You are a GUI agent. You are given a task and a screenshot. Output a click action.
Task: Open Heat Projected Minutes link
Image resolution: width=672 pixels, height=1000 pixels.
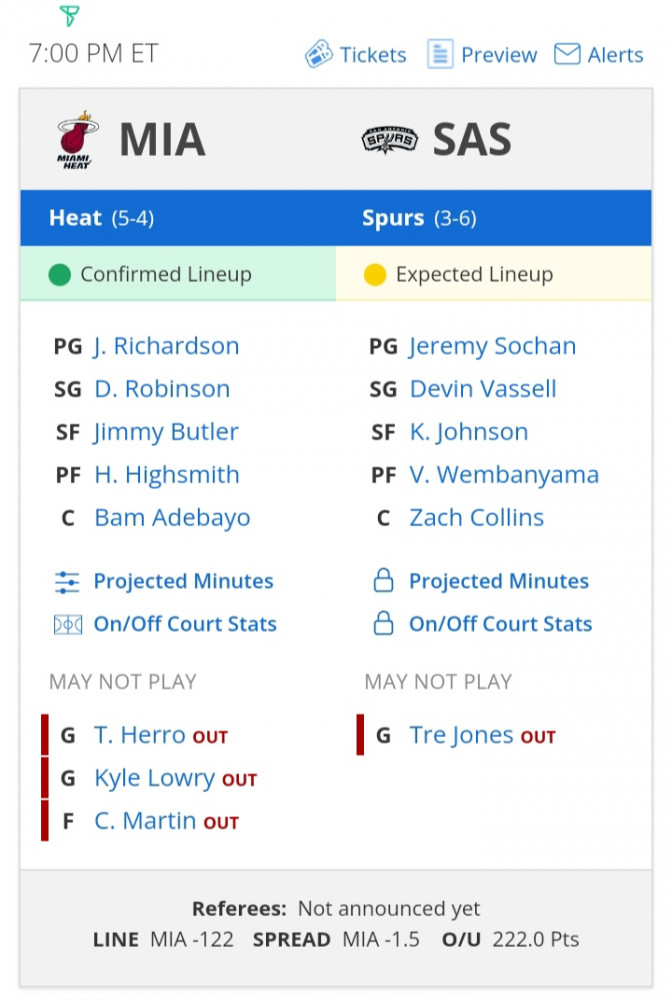184,581
